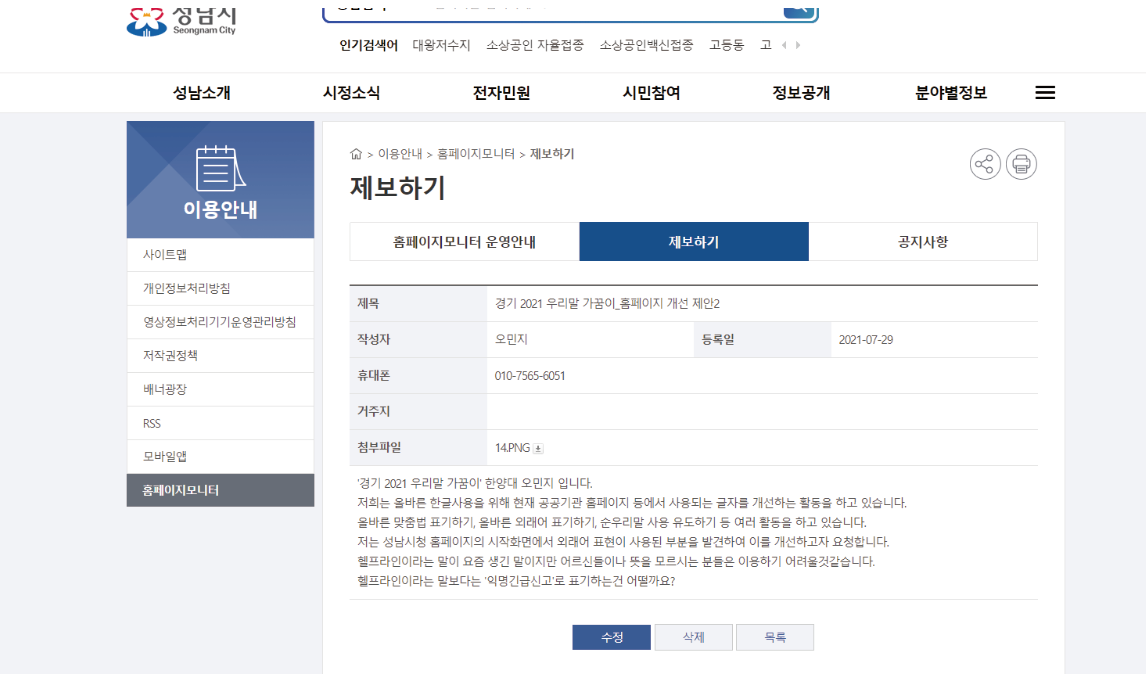Show previous popular search keywords arrow
1146x674 pixels.
(x=784, y=45)
